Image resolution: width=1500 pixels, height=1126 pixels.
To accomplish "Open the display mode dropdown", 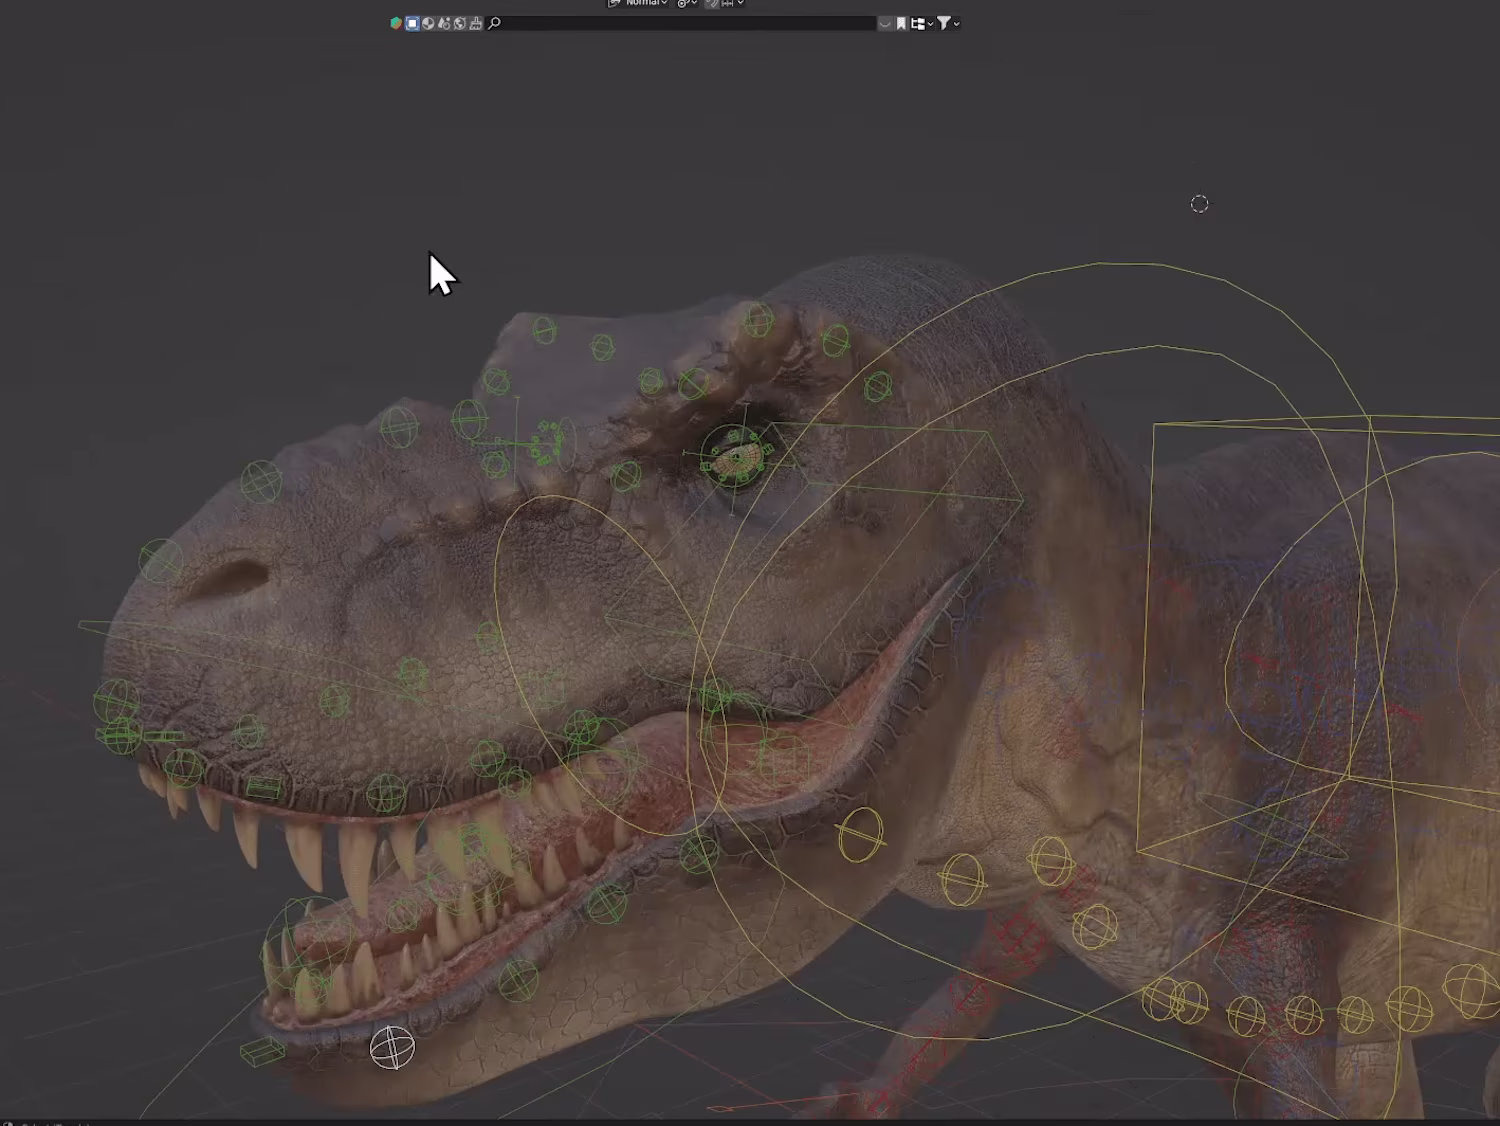I will coord(922,23).
